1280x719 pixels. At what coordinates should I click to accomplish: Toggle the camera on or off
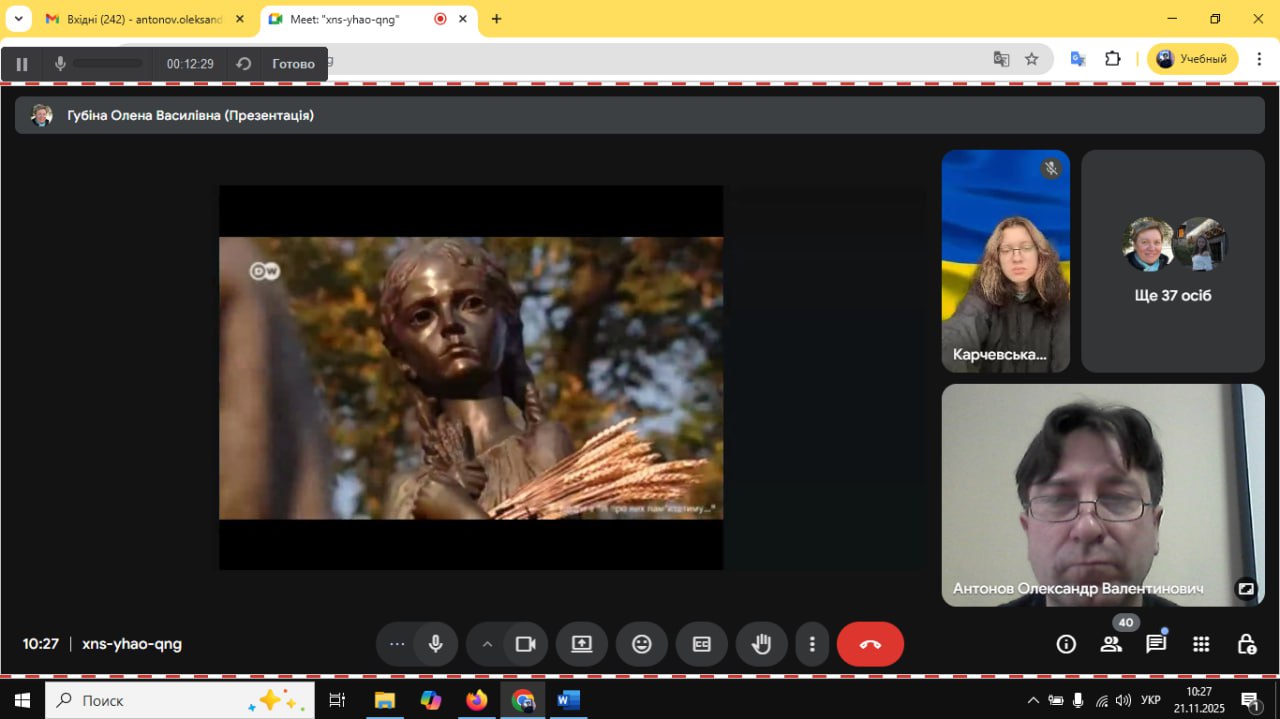[526, 644]
